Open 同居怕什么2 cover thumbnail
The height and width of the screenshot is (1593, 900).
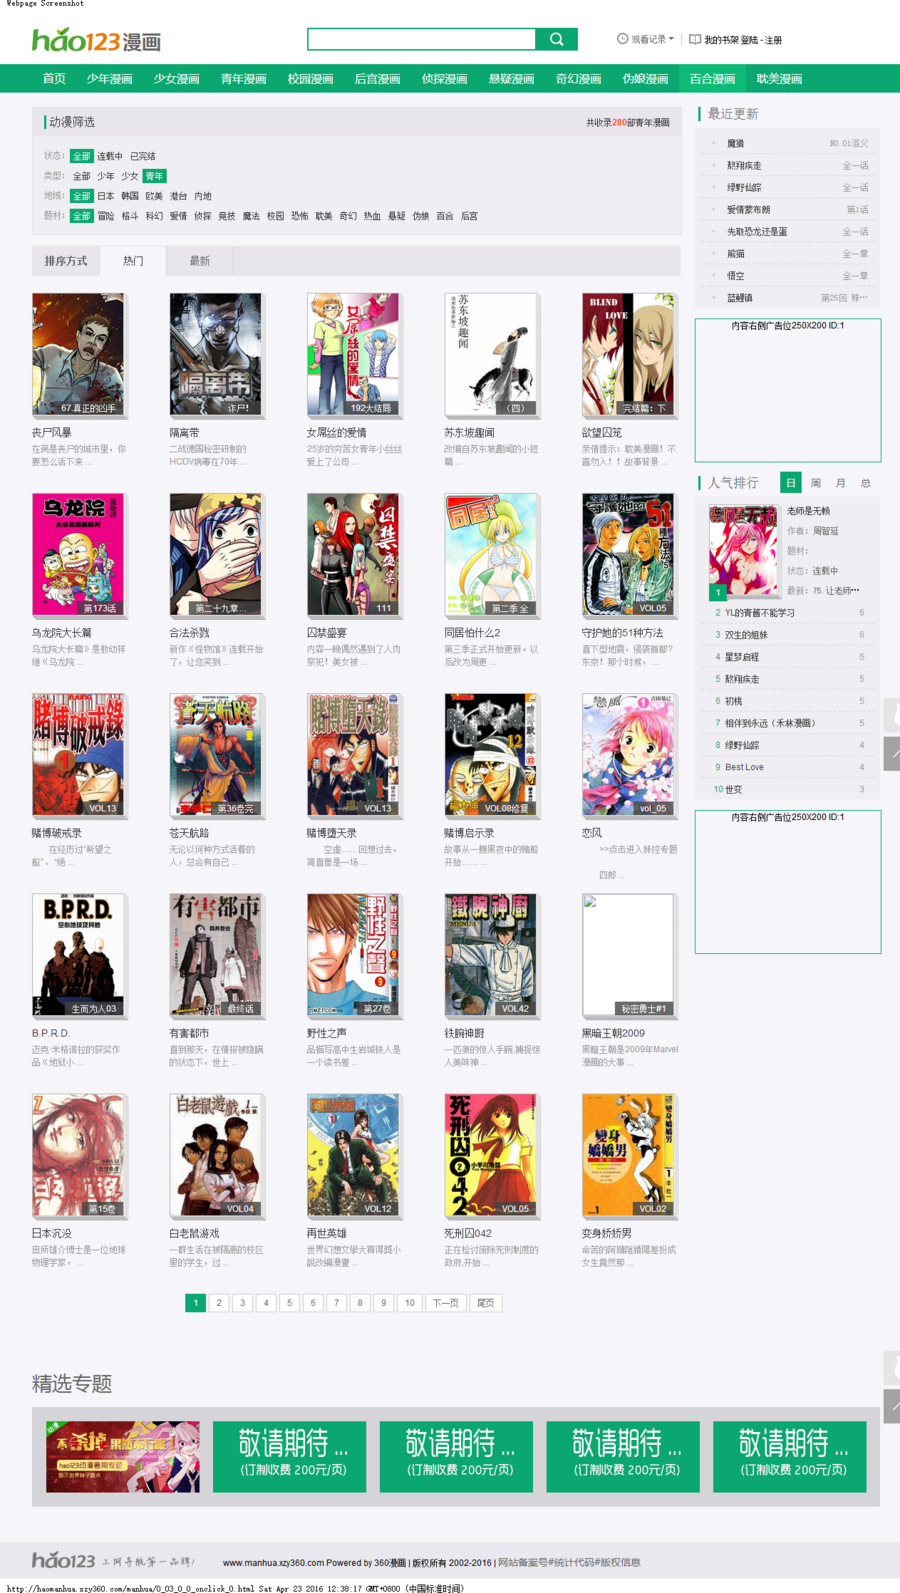coord(490,555)
